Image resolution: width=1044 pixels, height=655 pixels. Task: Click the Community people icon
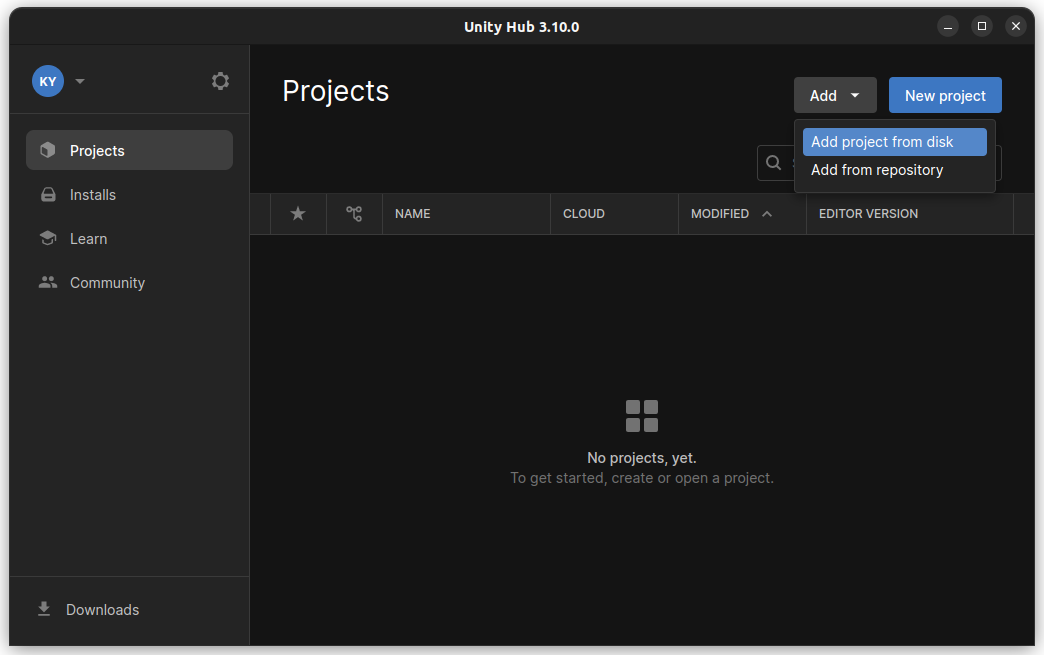(48, 282)
